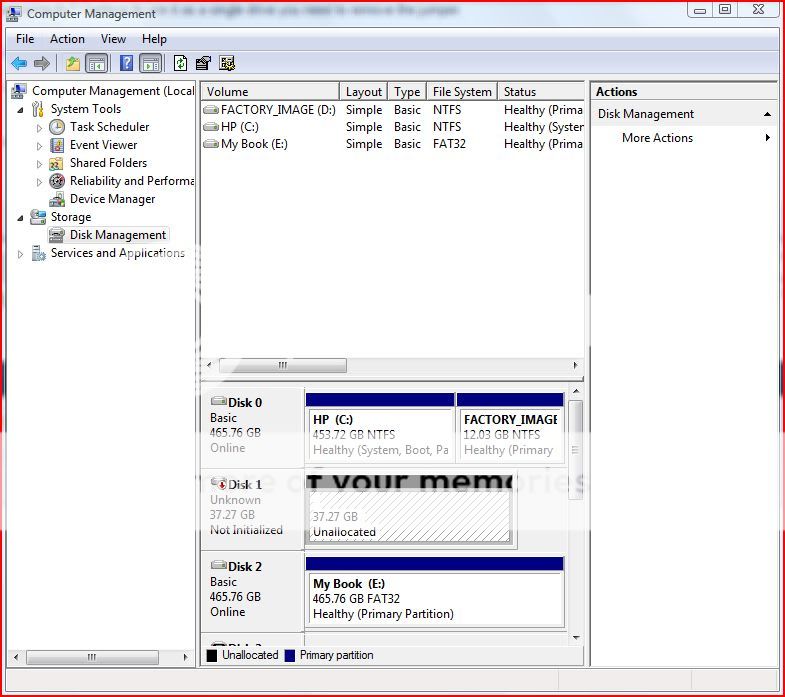785x697 pixels.
Task: Click the Refresh toolbar icon
Action: tap(180, 63)
